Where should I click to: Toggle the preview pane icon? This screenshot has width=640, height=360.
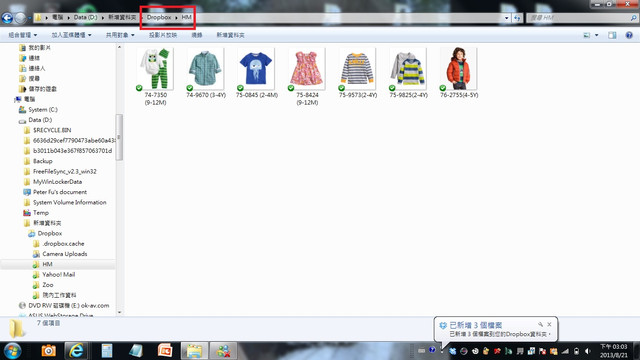[x=612, y=35]
